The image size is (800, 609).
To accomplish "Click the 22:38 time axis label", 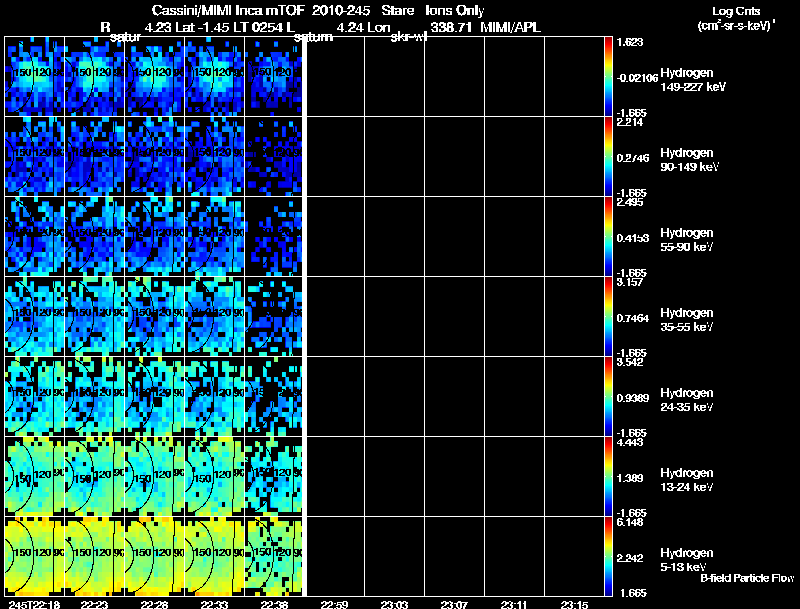I will point(275,603).
